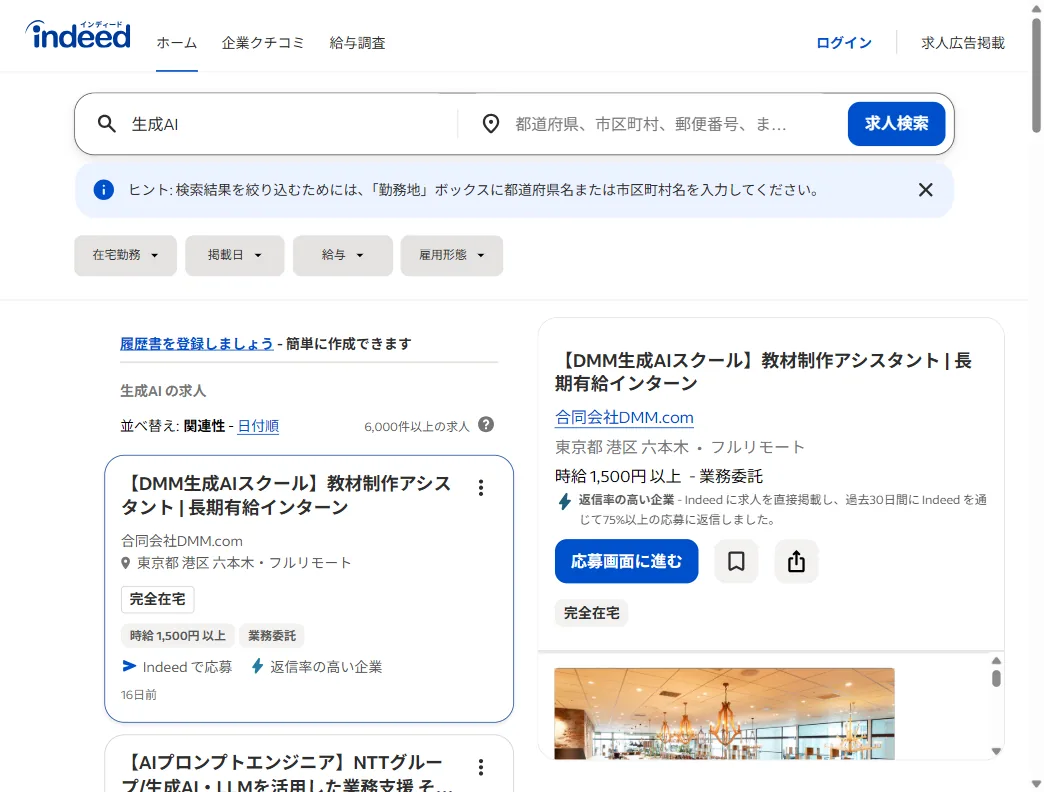Click the office photo in job details
1044x792 pixels.
pos(724,713)
